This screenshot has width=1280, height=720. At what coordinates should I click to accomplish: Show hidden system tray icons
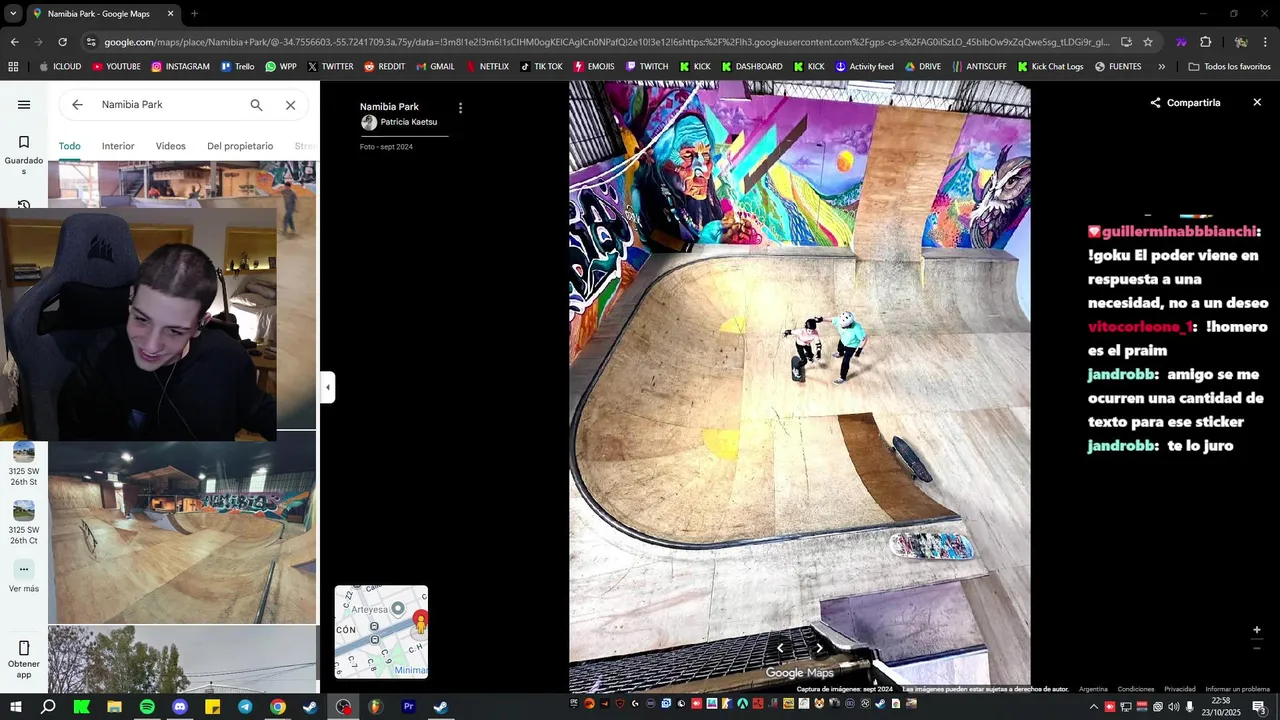[1093, 707]
